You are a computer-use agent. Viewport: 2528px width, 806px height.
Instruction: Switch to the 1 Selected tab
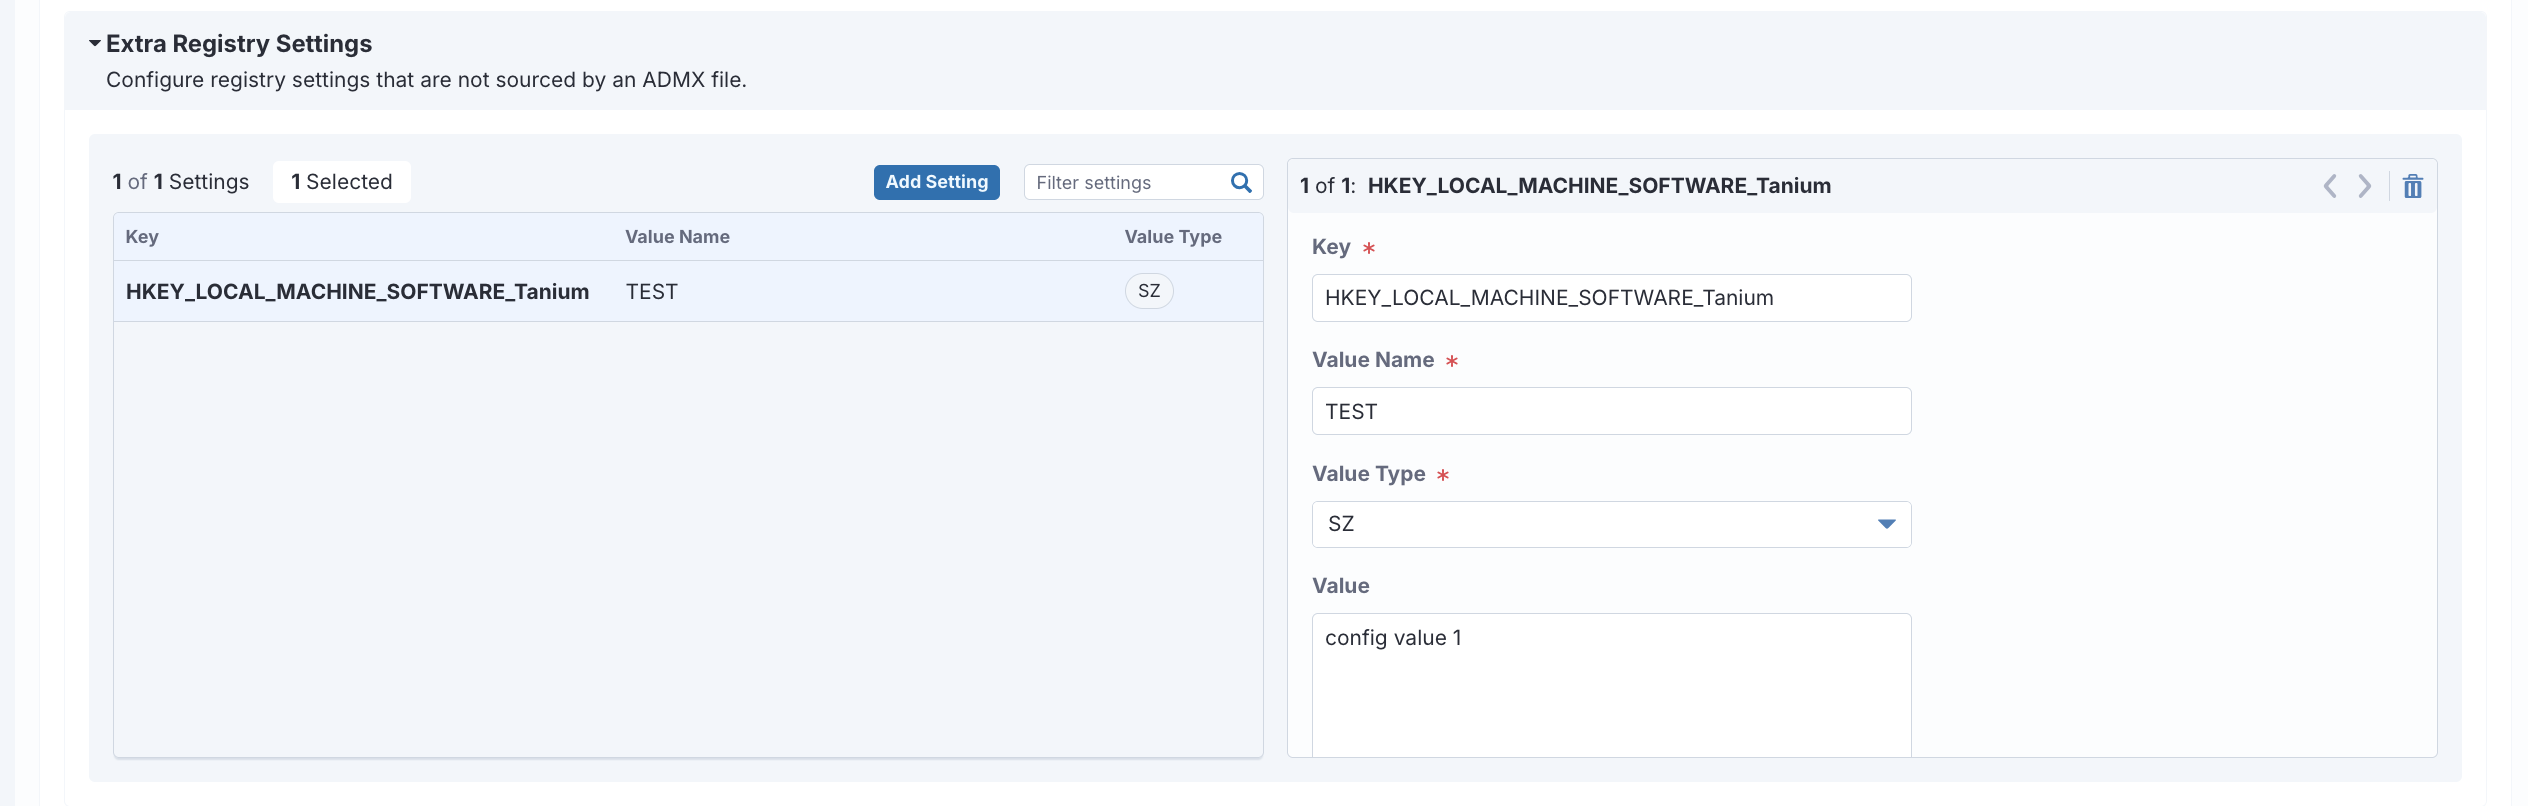click(x=341, y=182)
